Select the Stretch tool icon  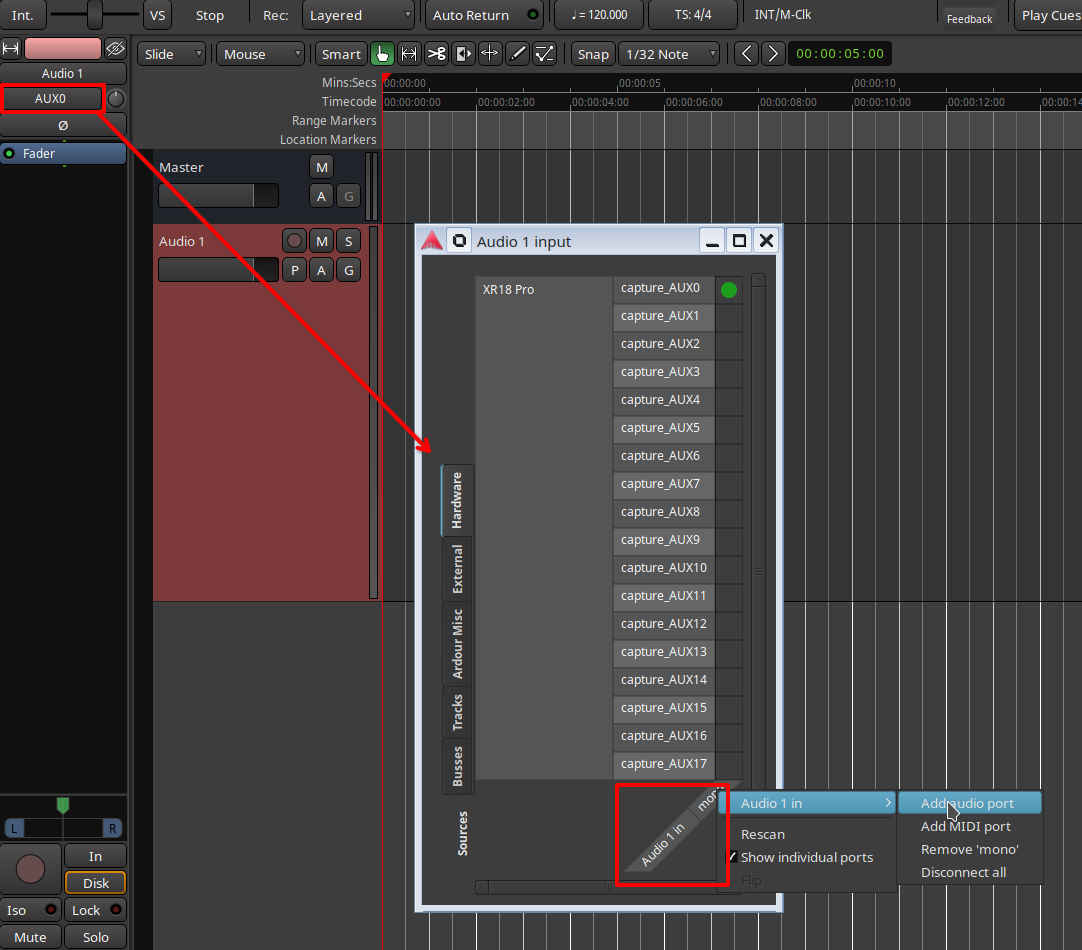pos(490,54)
